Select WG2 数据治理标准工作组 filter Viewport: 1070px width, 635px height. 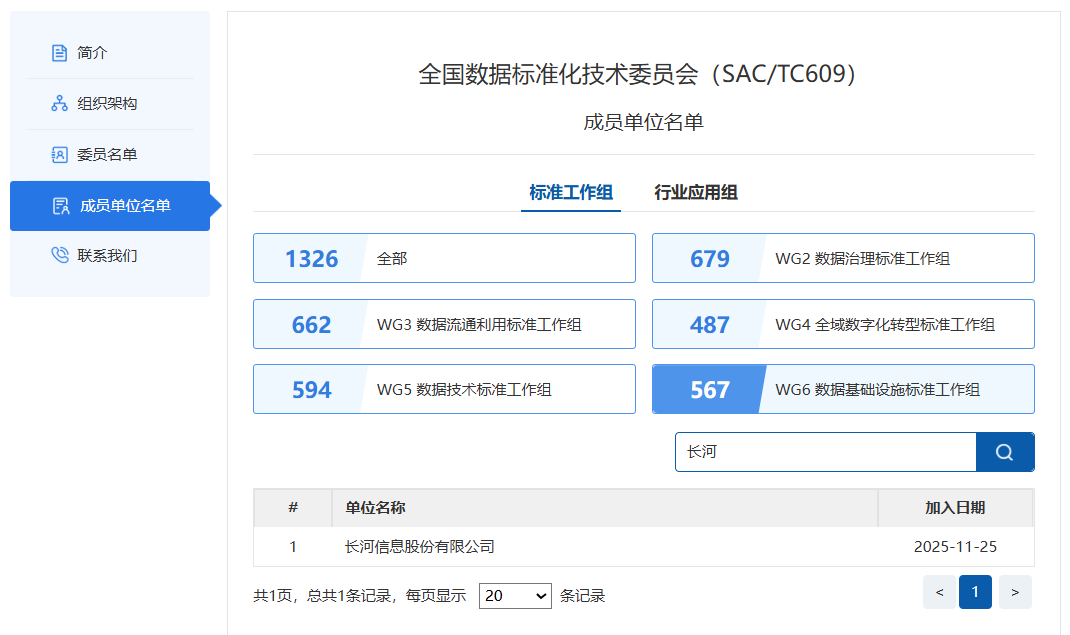point(843,258)
